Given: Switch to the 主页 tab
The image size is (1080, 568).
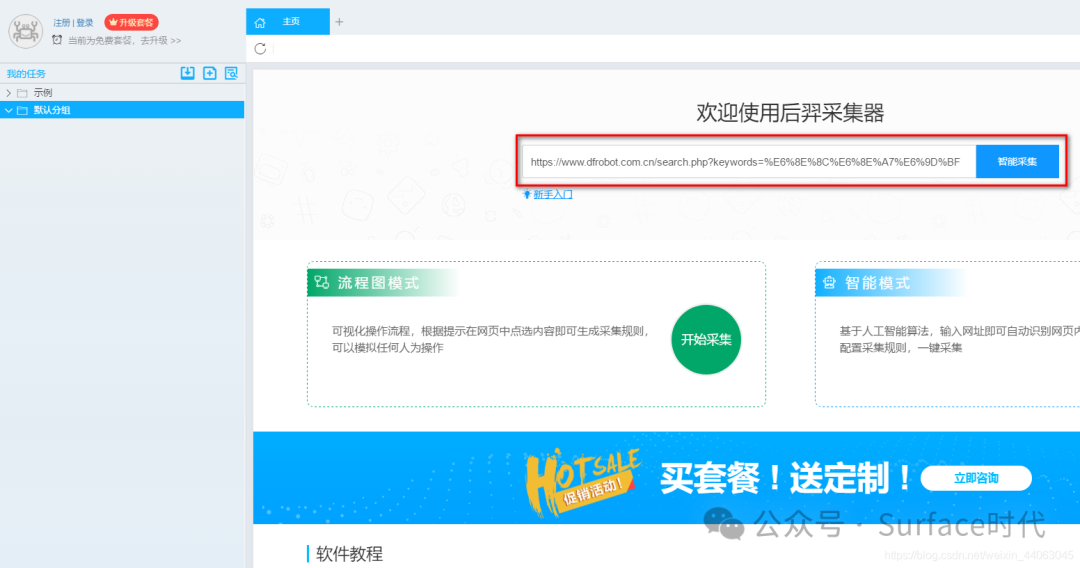Looking at the screenshot, I should (x=288, y=22).
